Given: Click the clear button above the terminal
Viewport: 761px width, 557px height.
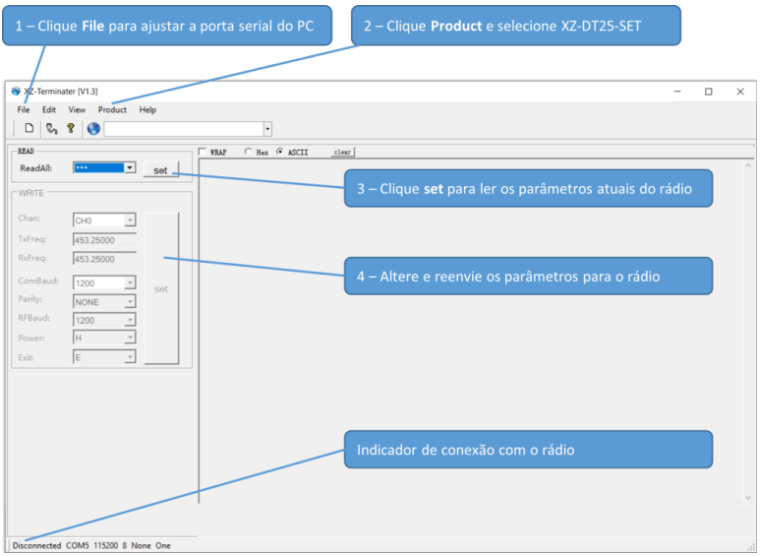Looking at the screenshot, I should [342, 152].
